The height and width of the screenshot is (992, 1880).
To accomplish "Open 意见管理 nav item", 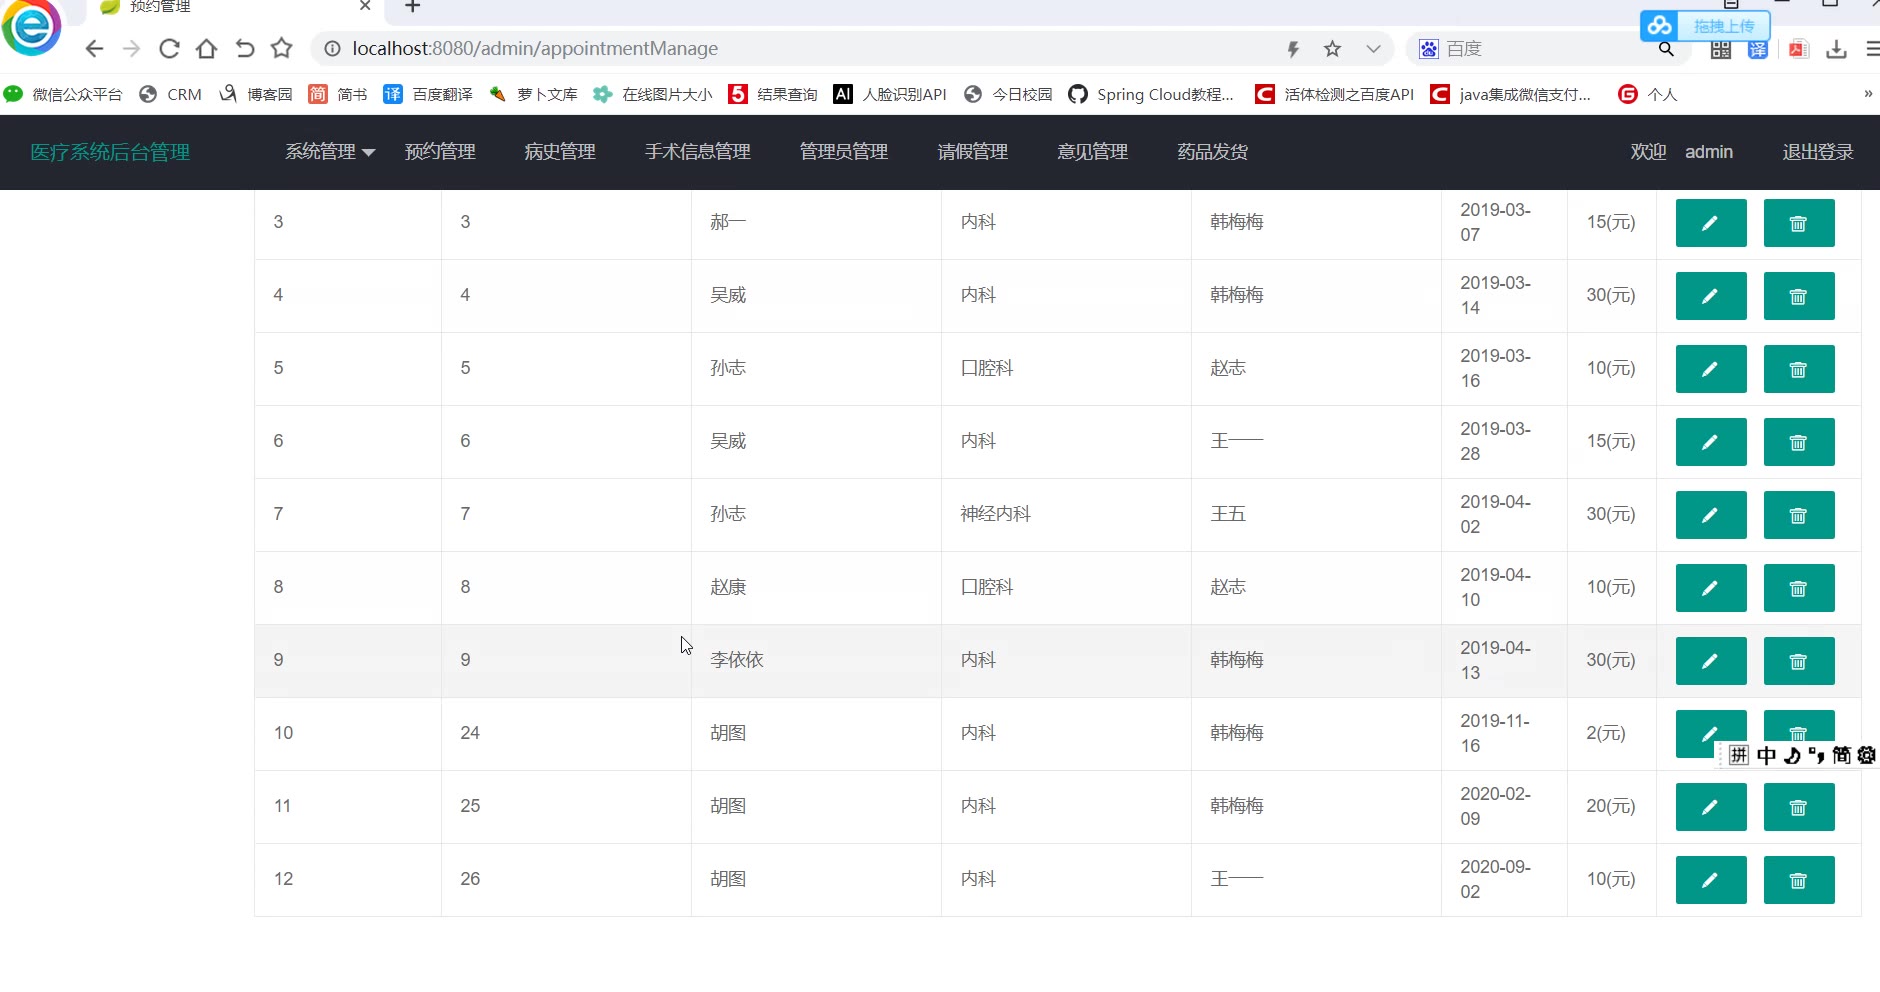I will [1093, 152].
